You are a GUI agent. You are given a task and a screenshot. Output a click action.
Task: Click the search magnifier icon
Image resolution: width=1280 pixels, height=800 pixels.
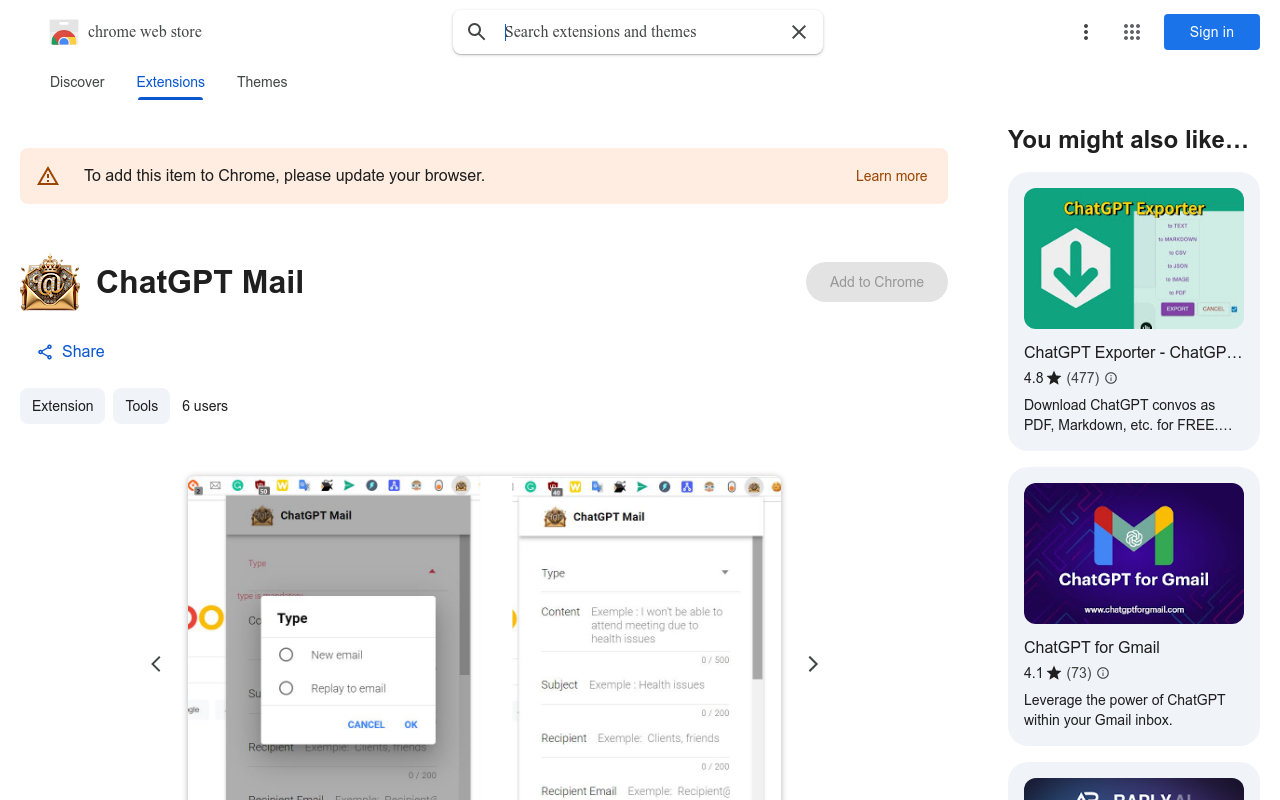(x=477, y=32)
